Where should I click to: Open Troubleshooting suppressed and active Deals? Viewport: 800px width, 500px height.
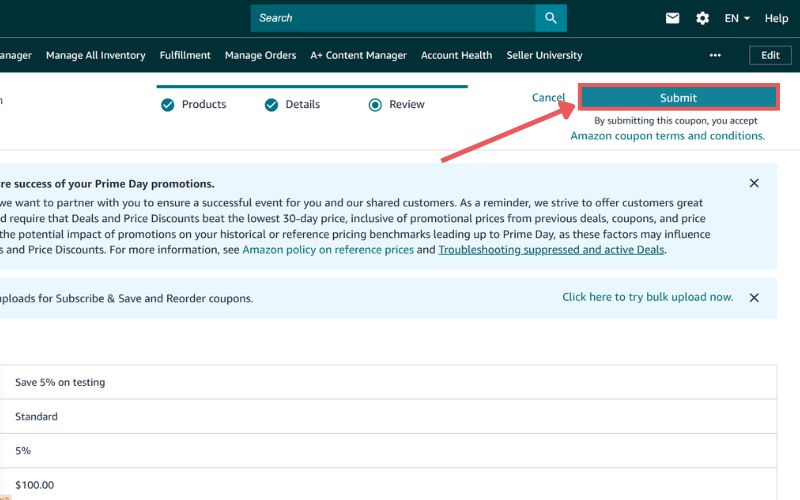(551, 250)
